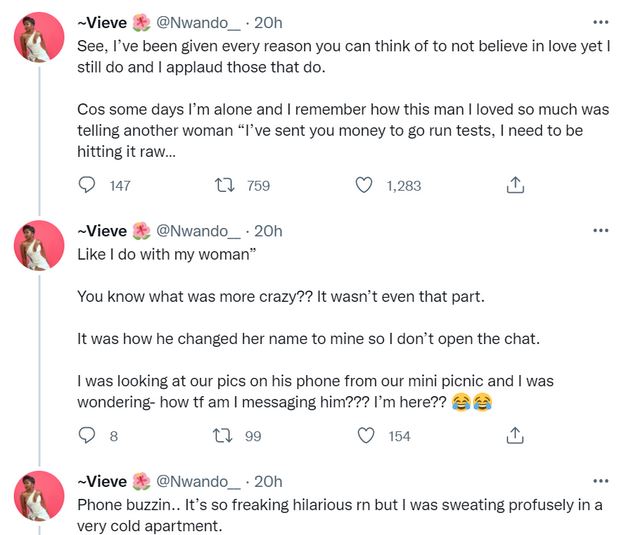Open the 20h timestamp on the third tweet
626x535 pixels.
tap(268, 481)
